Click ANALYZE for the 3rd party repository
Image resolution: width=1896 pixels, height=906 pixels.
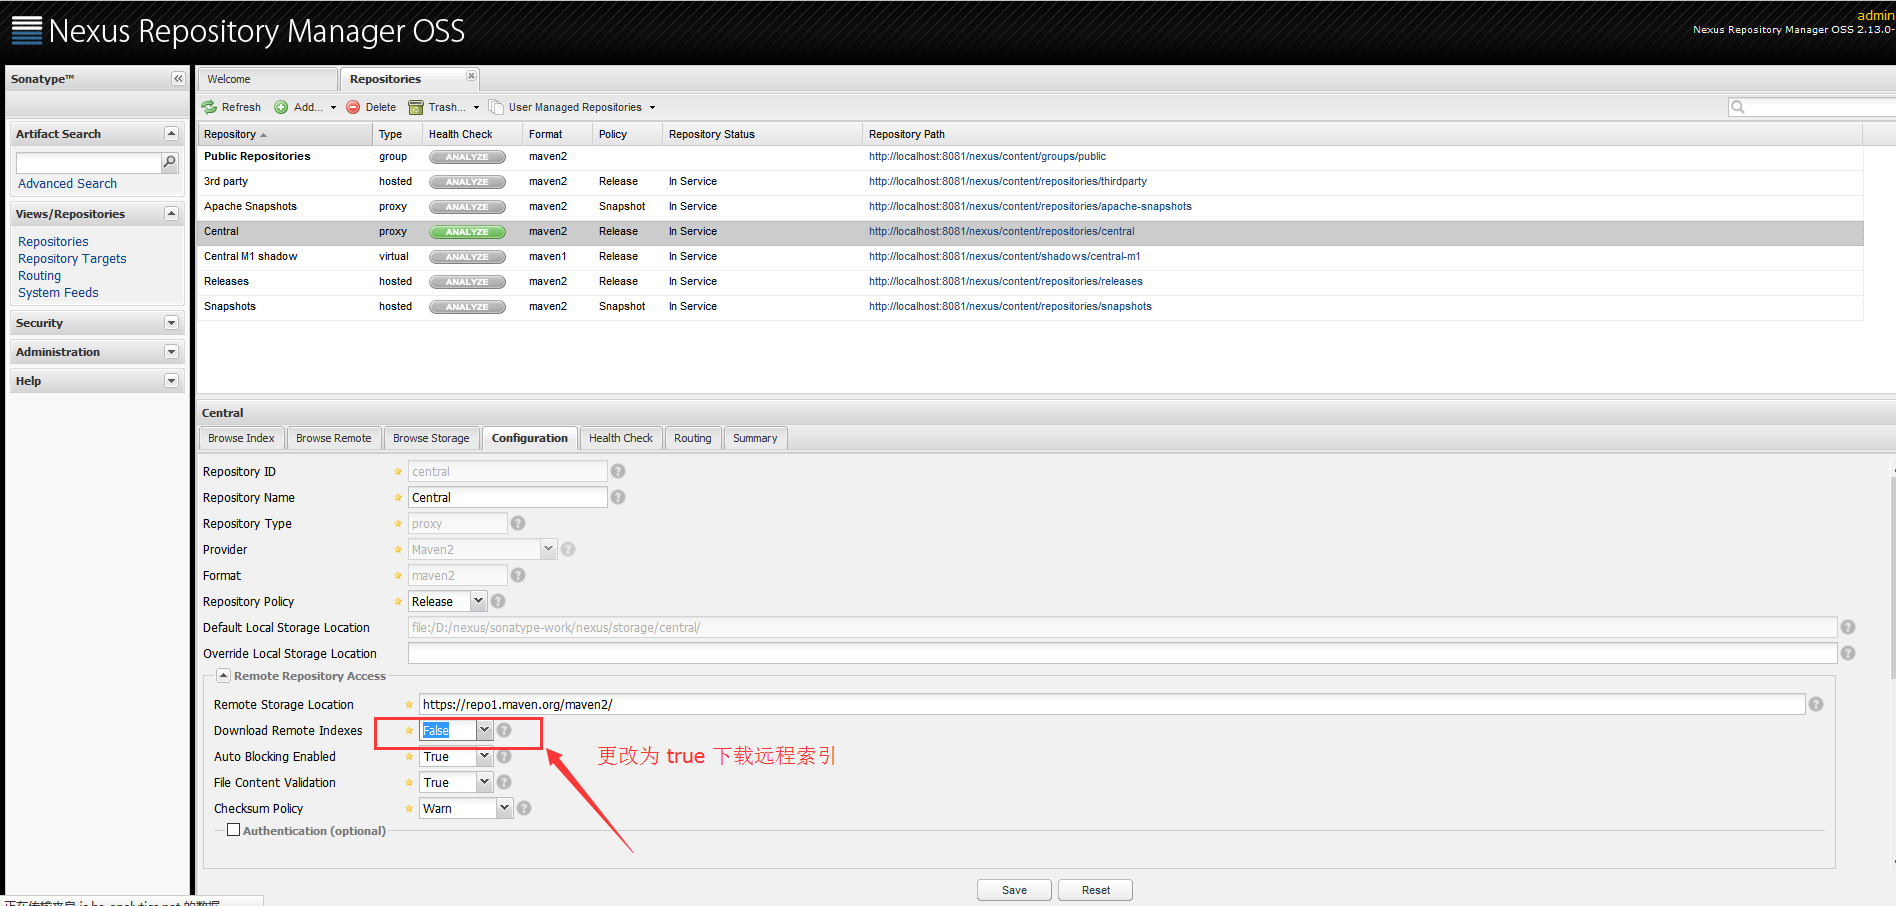pos(467,182)
